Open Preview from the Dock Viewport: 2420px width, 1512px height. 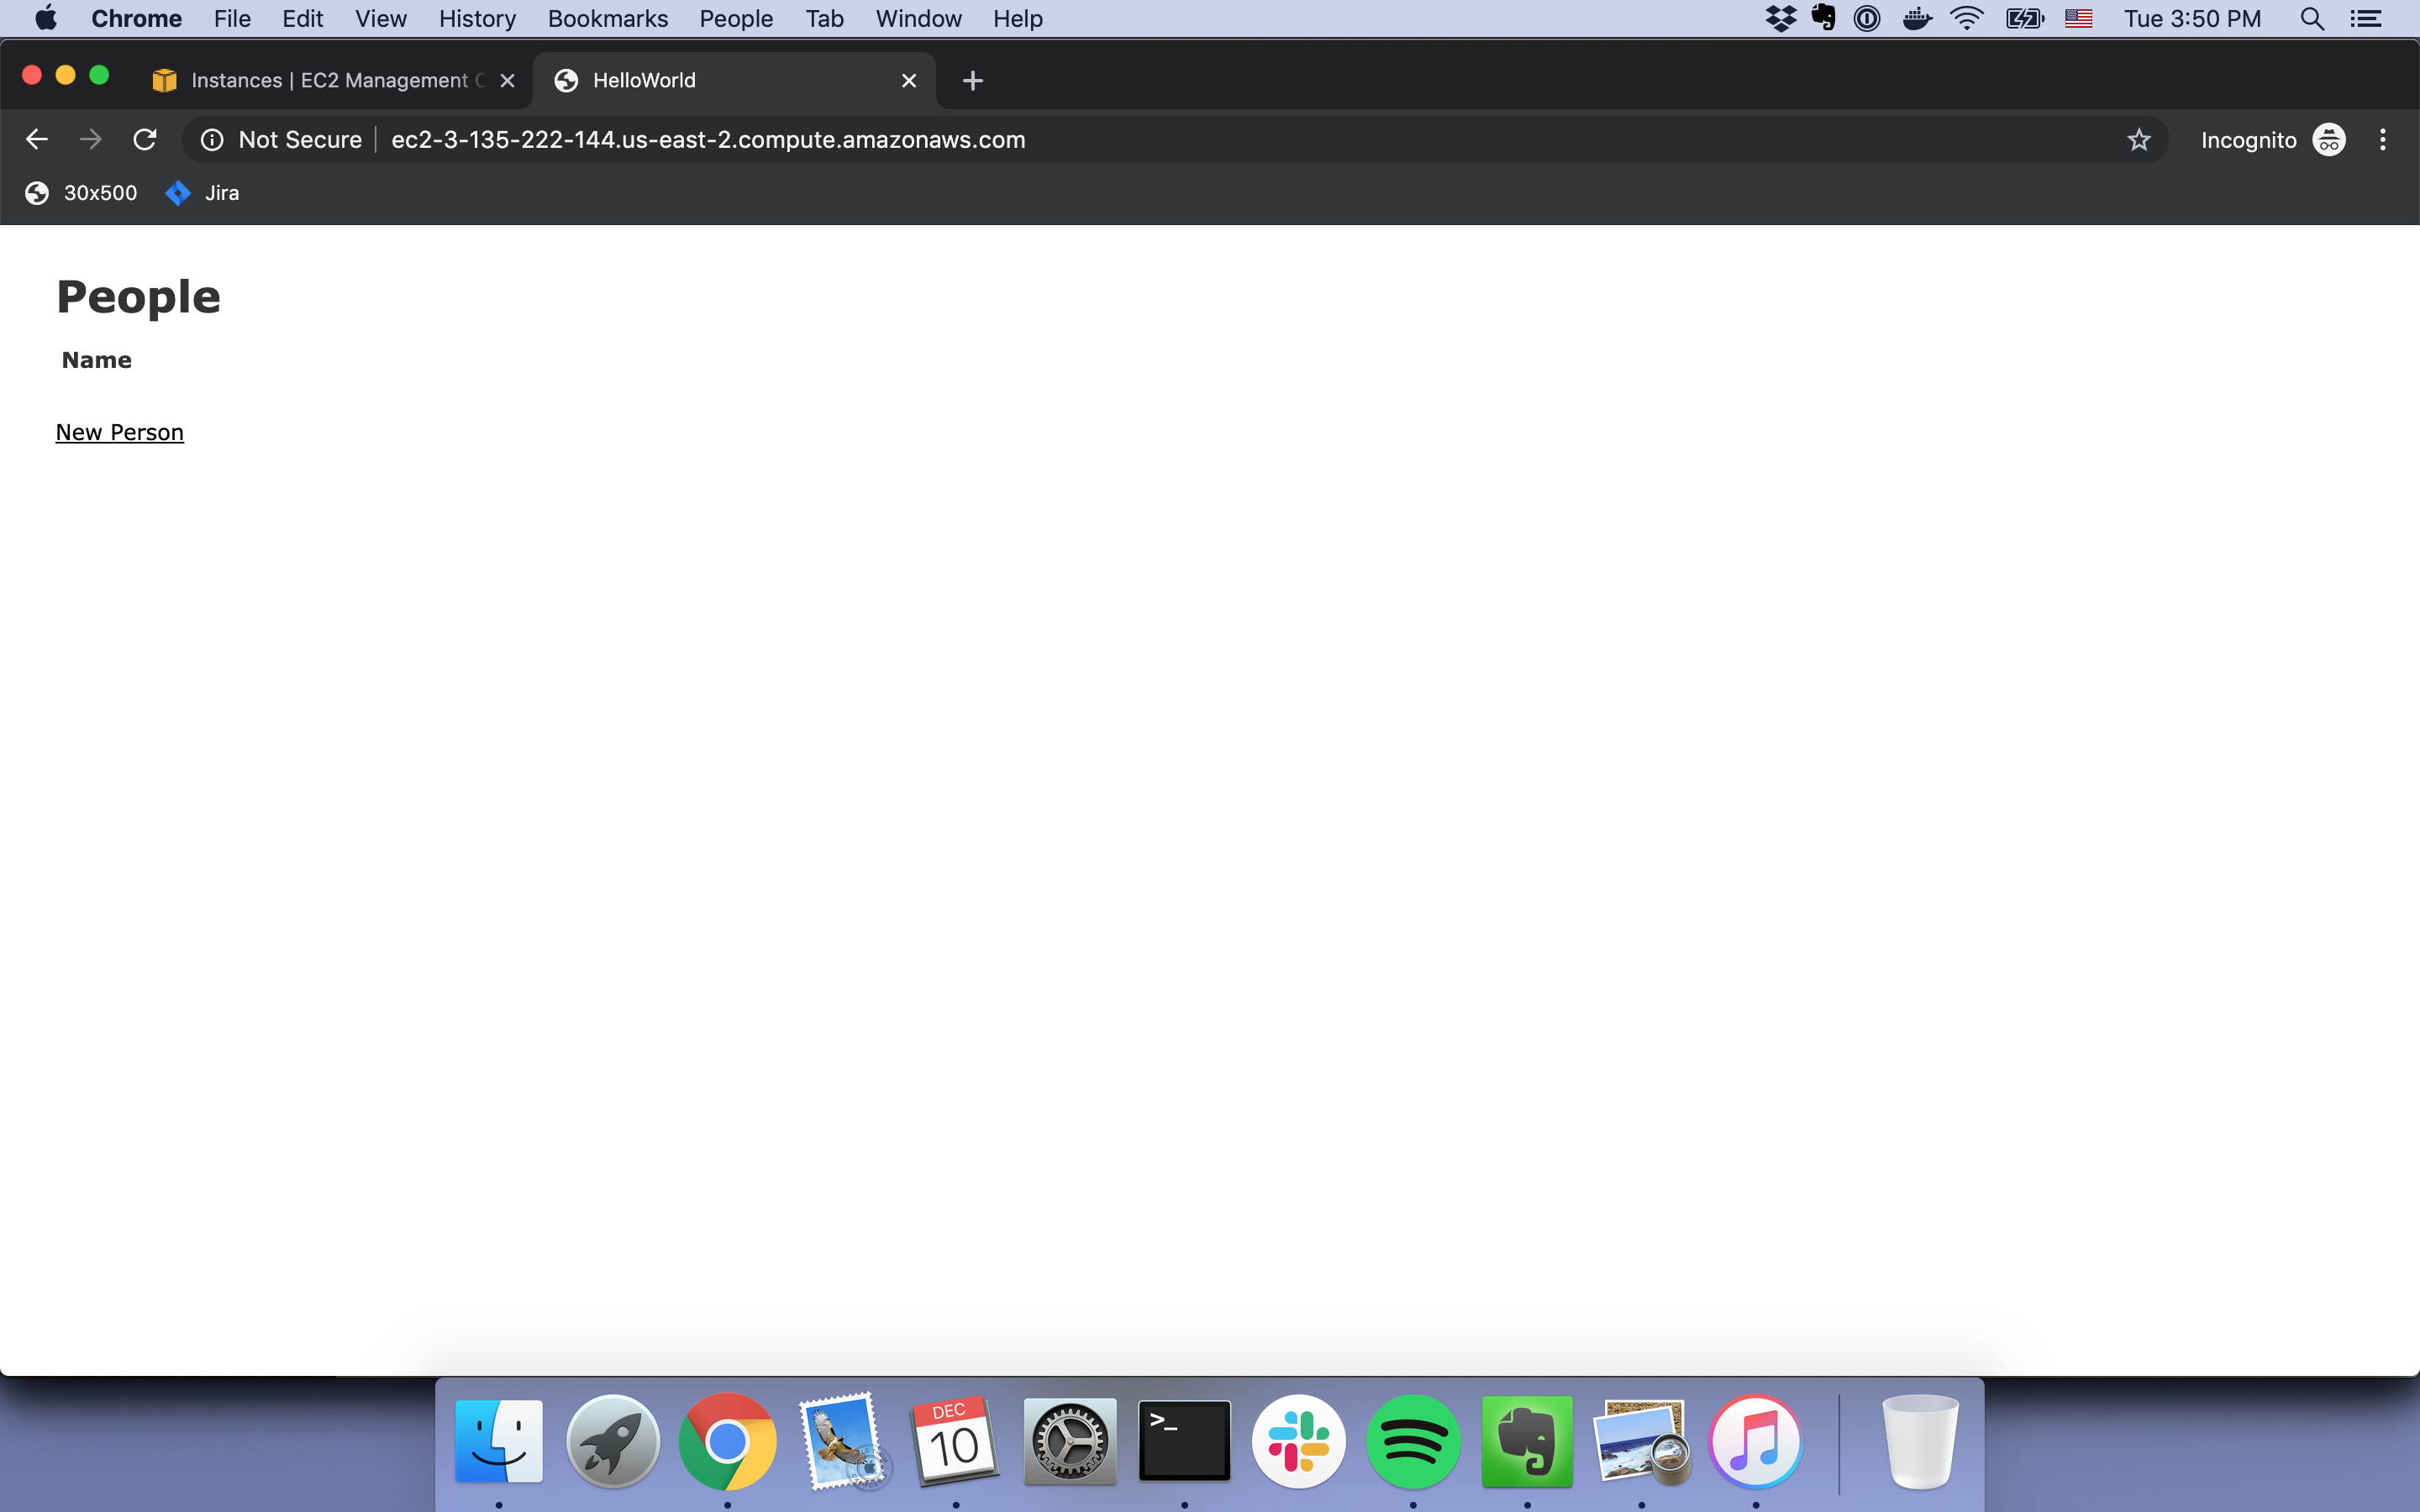coord(1642,1441)
